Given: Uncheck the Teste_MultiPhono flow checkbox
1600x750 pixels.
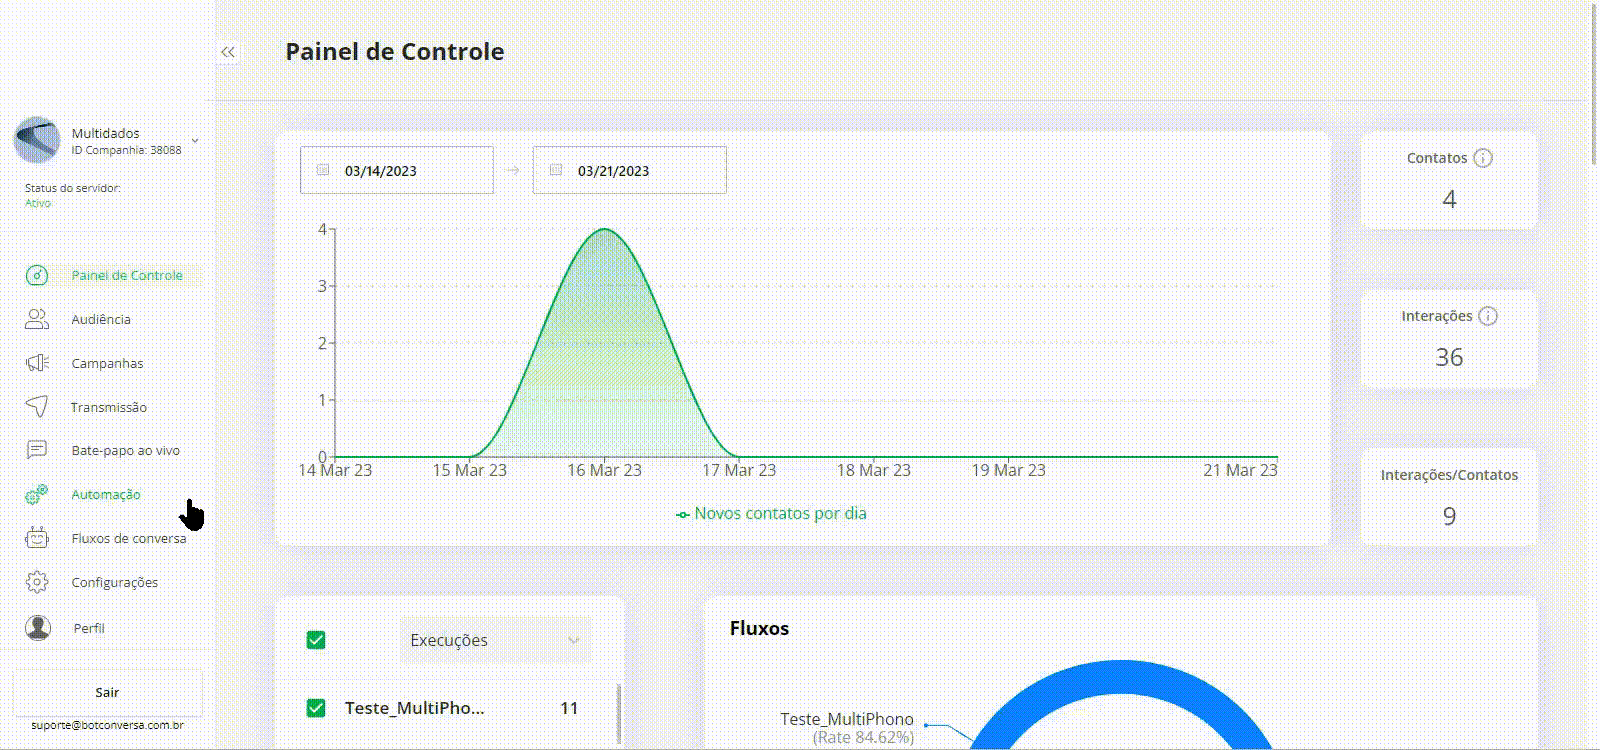Looking at the screenshot, I should tap(316, 708).
